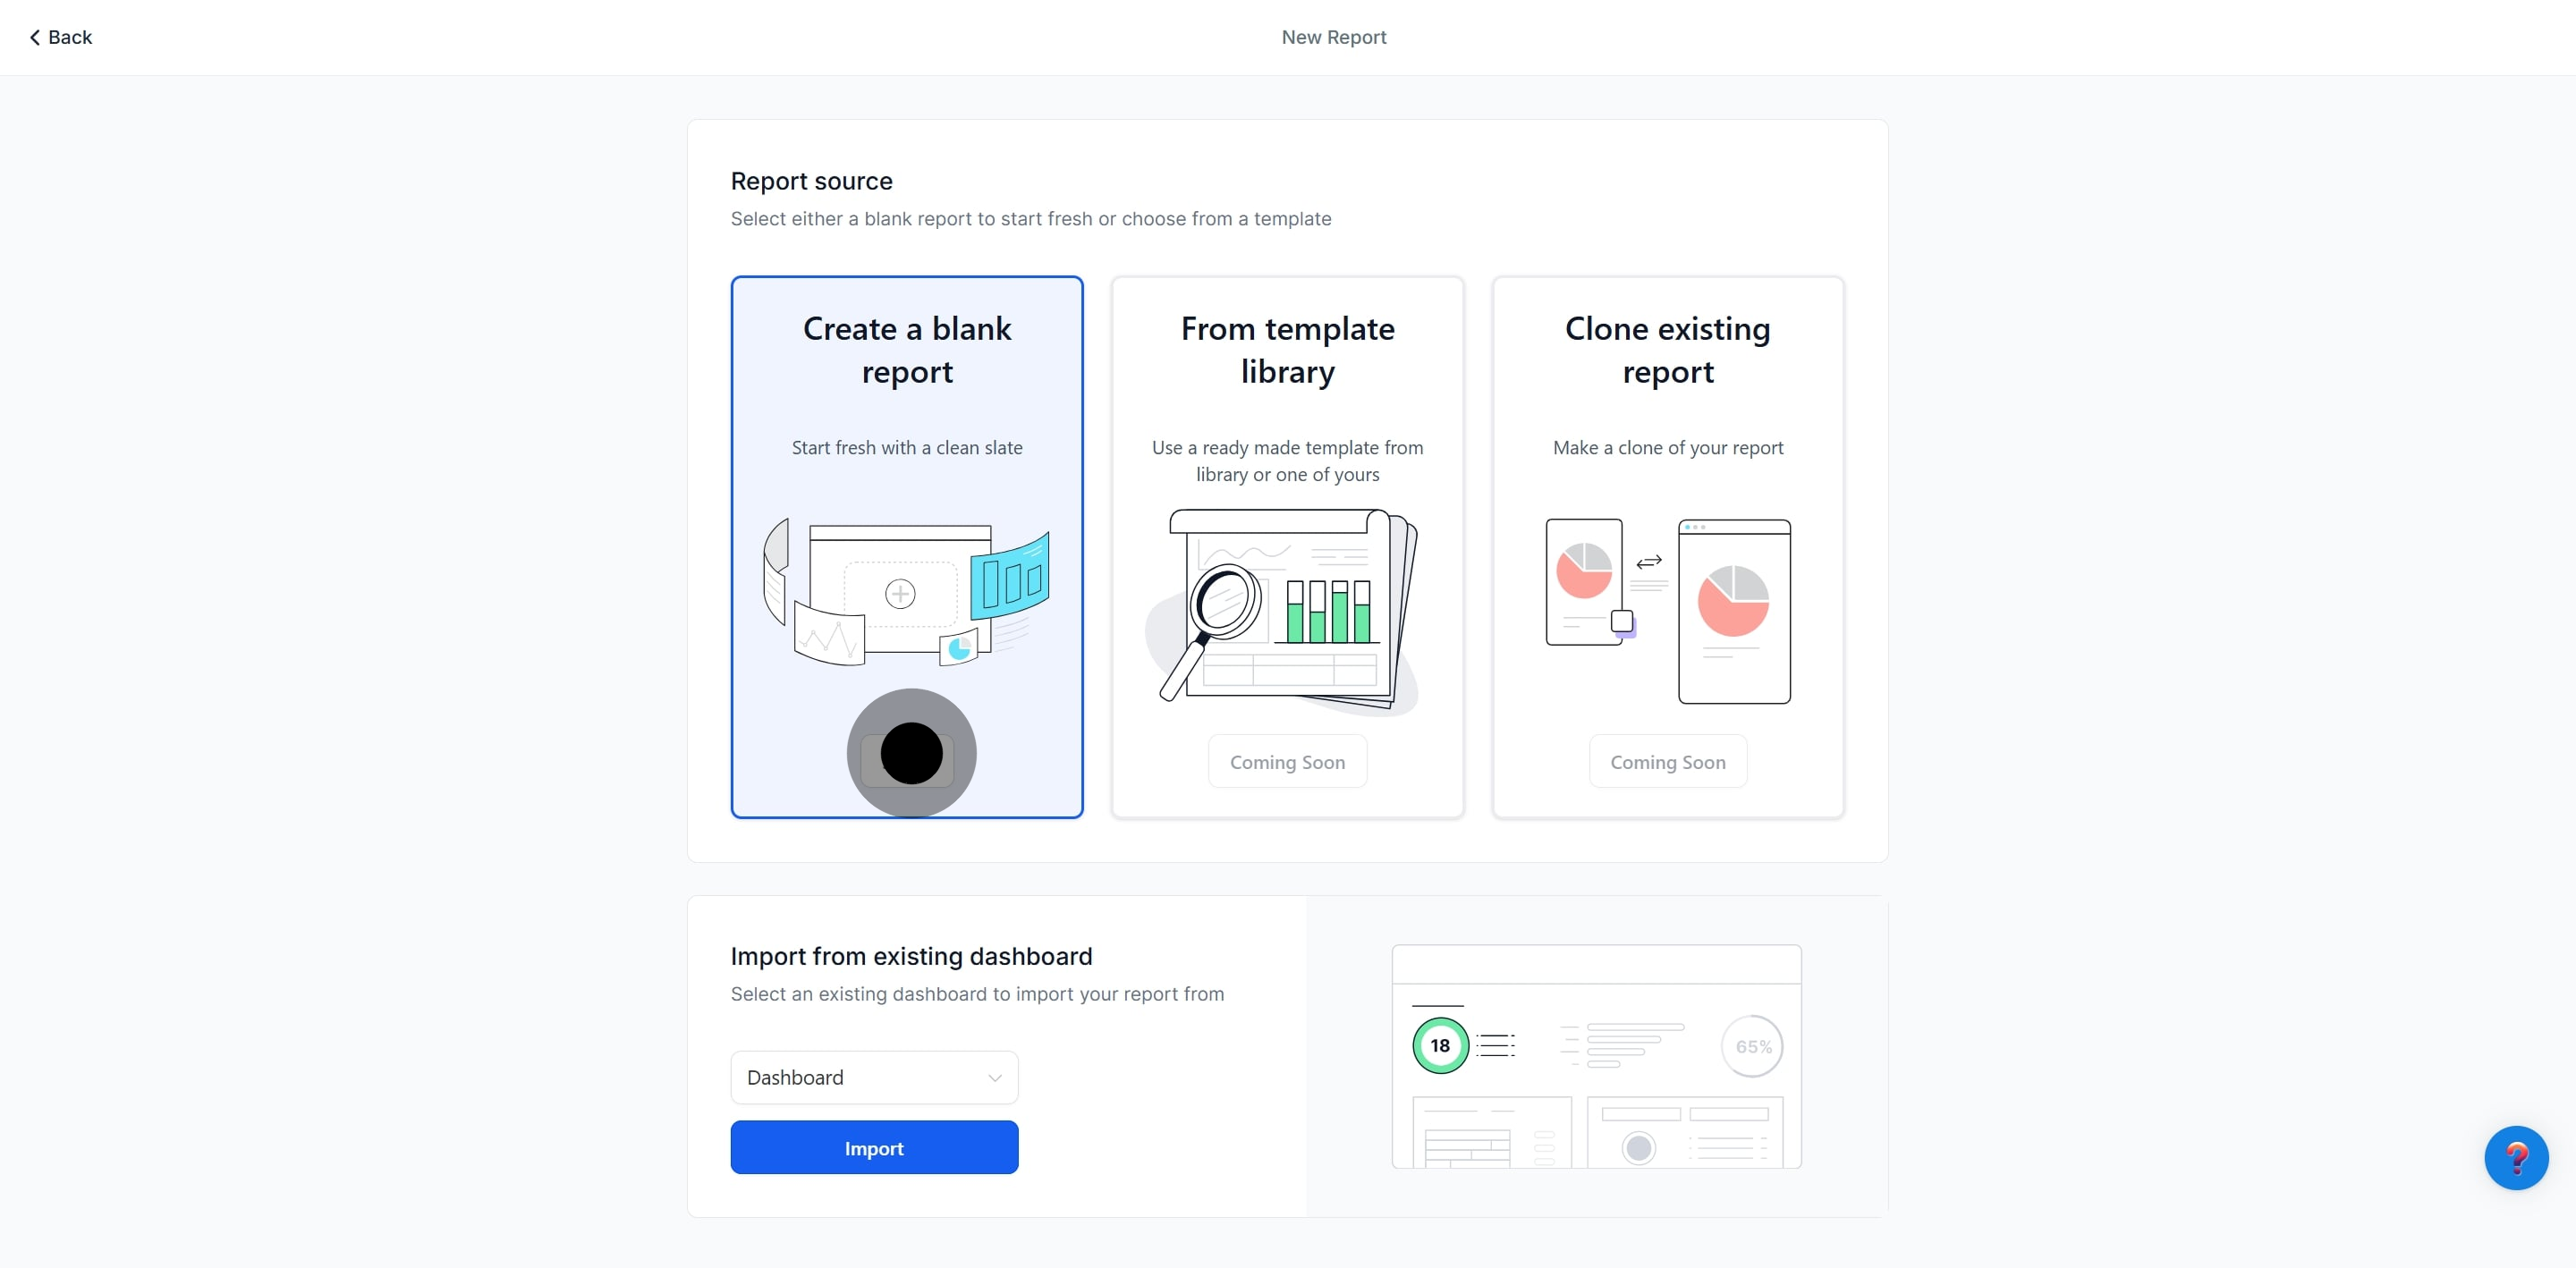The image size is (2576, 1268).
Task: Go Back to the previous page
Action: [x=58, y=37]
